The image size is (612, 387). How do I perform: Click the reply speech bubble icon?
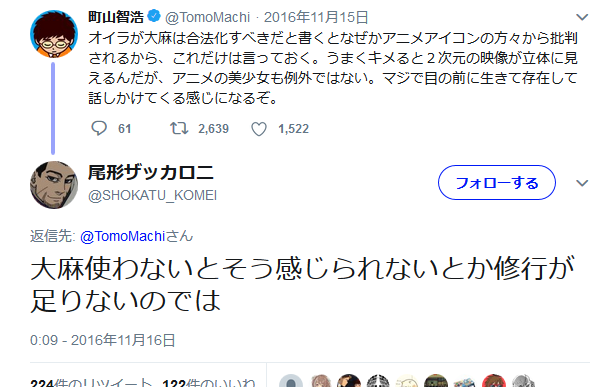tap(99, 128)
